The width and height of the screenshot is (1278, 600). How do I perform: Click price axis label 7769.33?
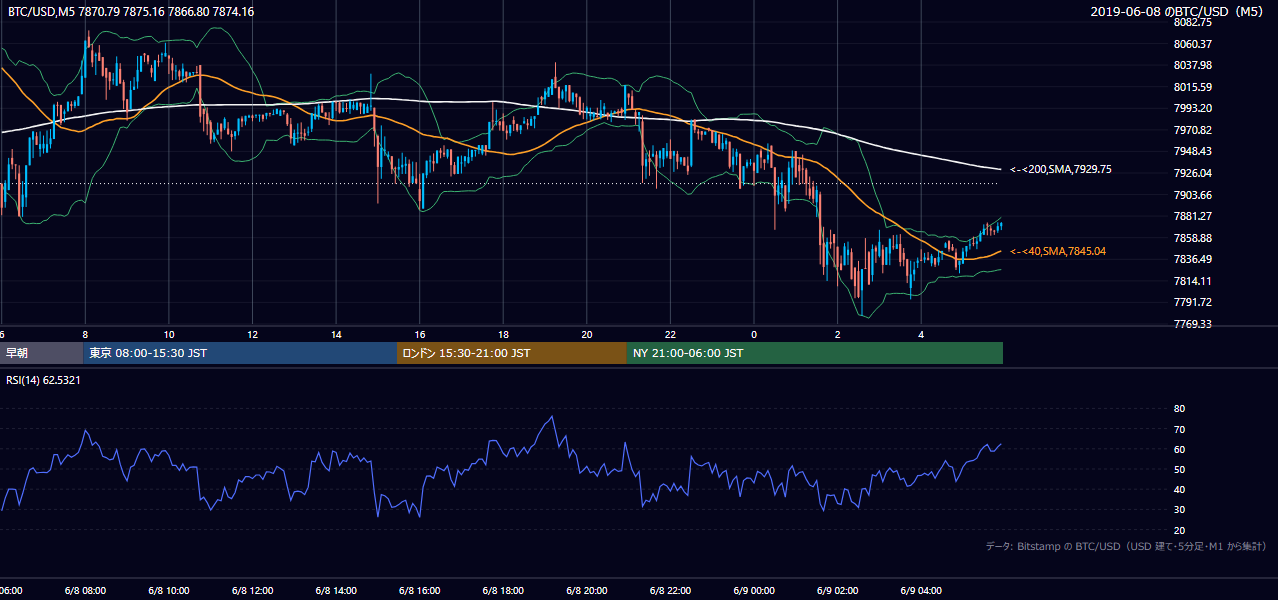[1193, 324]
